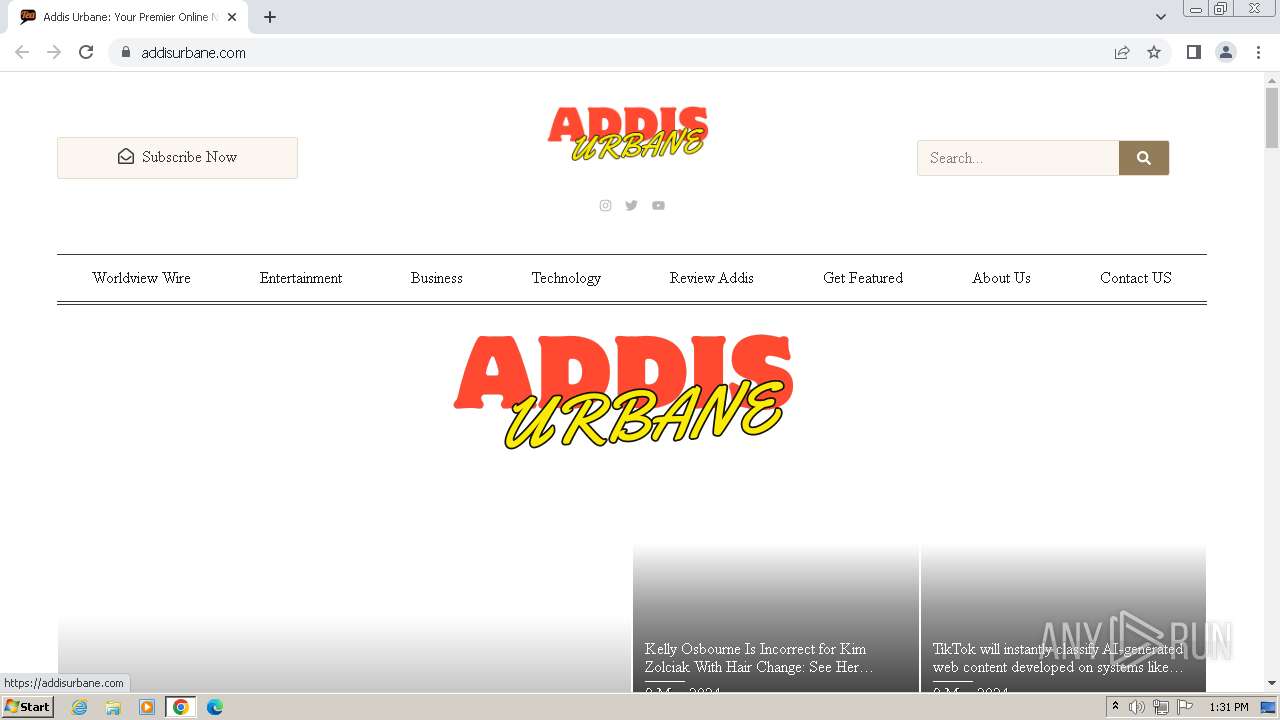Click the scrollbar down arrow
This screenshot has width=1280, height=720.
1272,683
